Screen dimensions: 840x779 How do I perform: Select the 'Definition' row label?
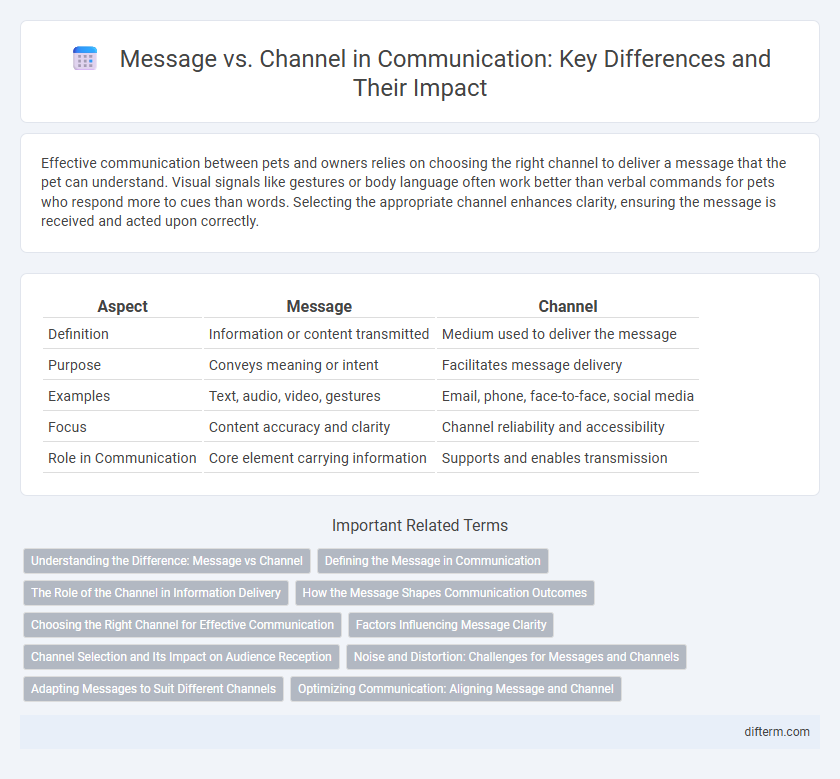coord(78,334)
